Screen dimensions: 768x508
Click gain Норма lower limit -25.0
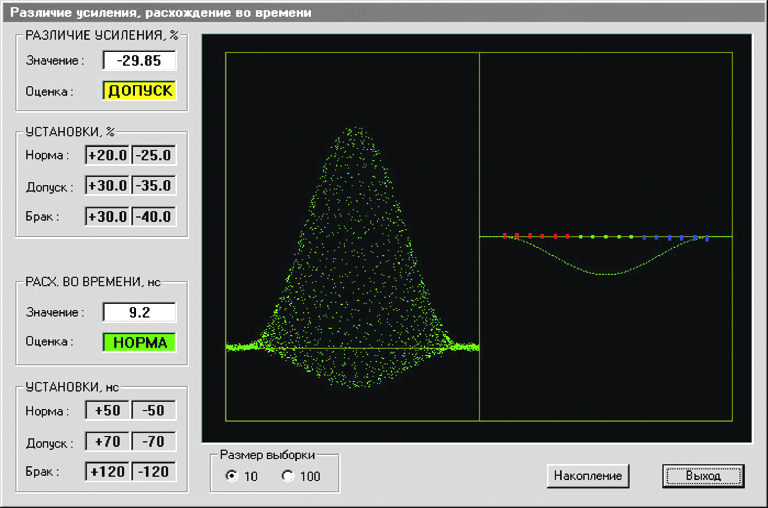[x=153, y=155]
